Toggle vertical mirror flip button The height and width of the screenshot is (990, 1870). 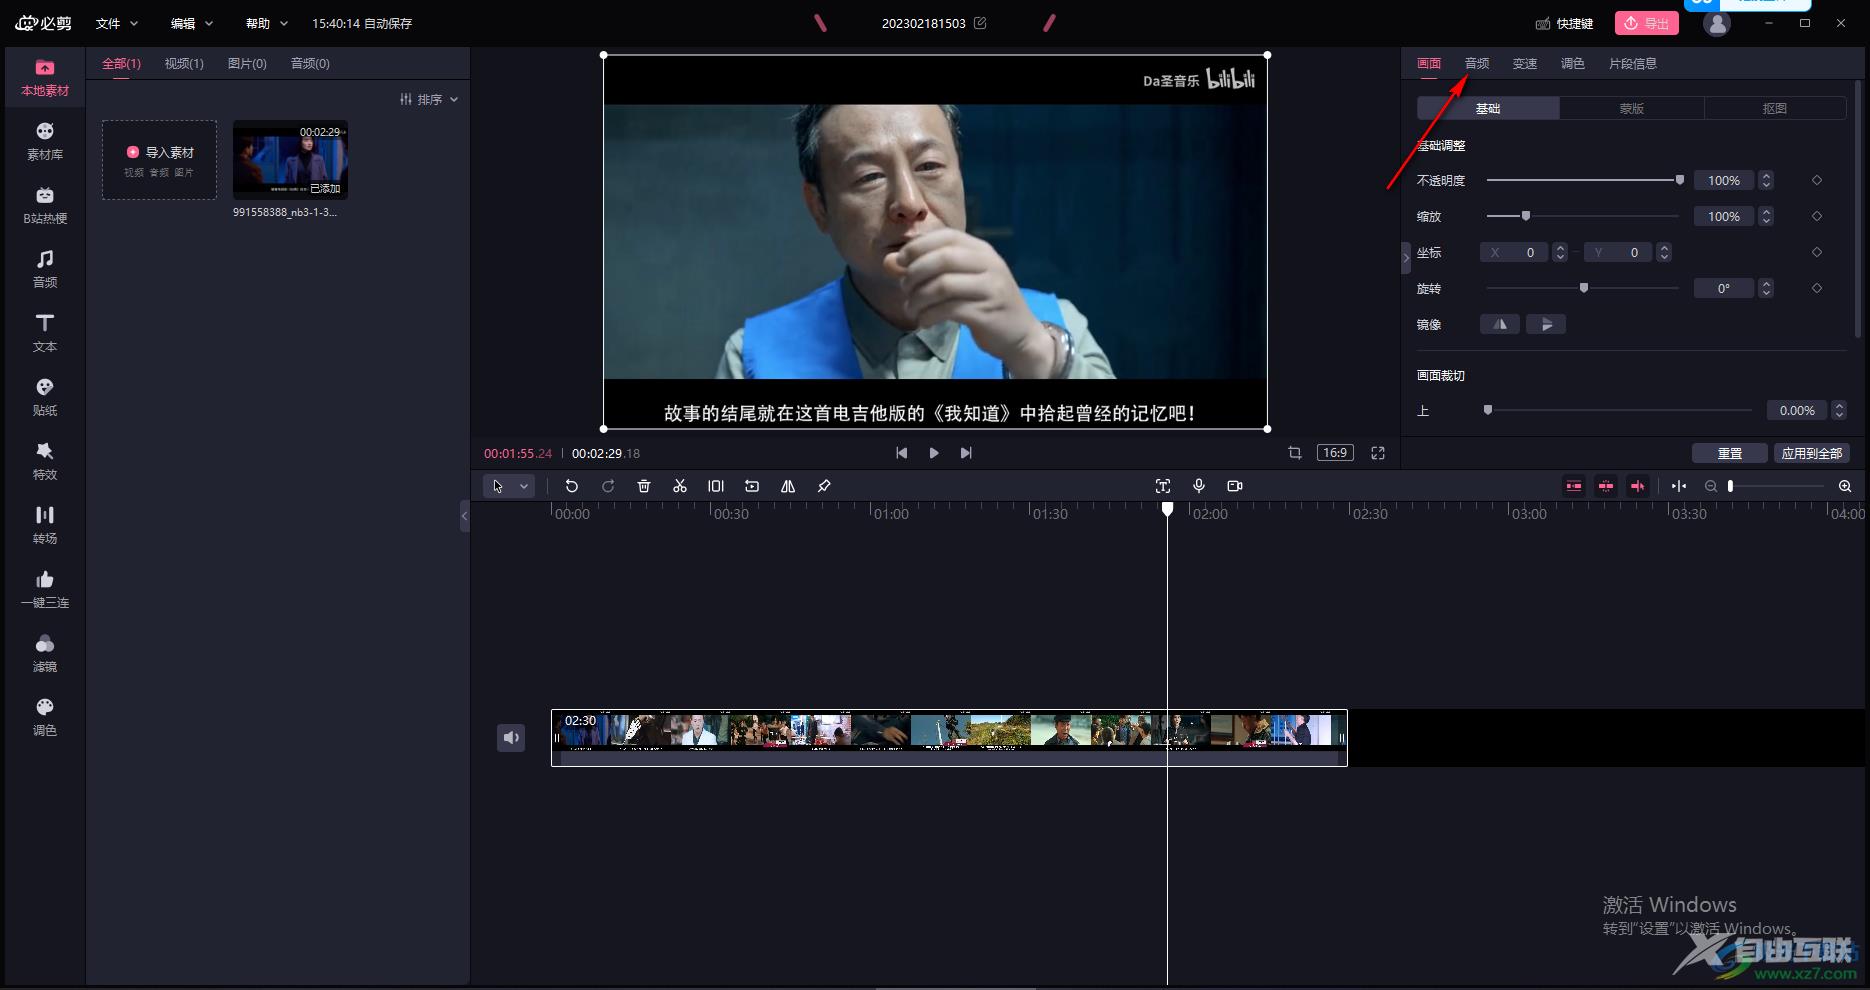1546,324
